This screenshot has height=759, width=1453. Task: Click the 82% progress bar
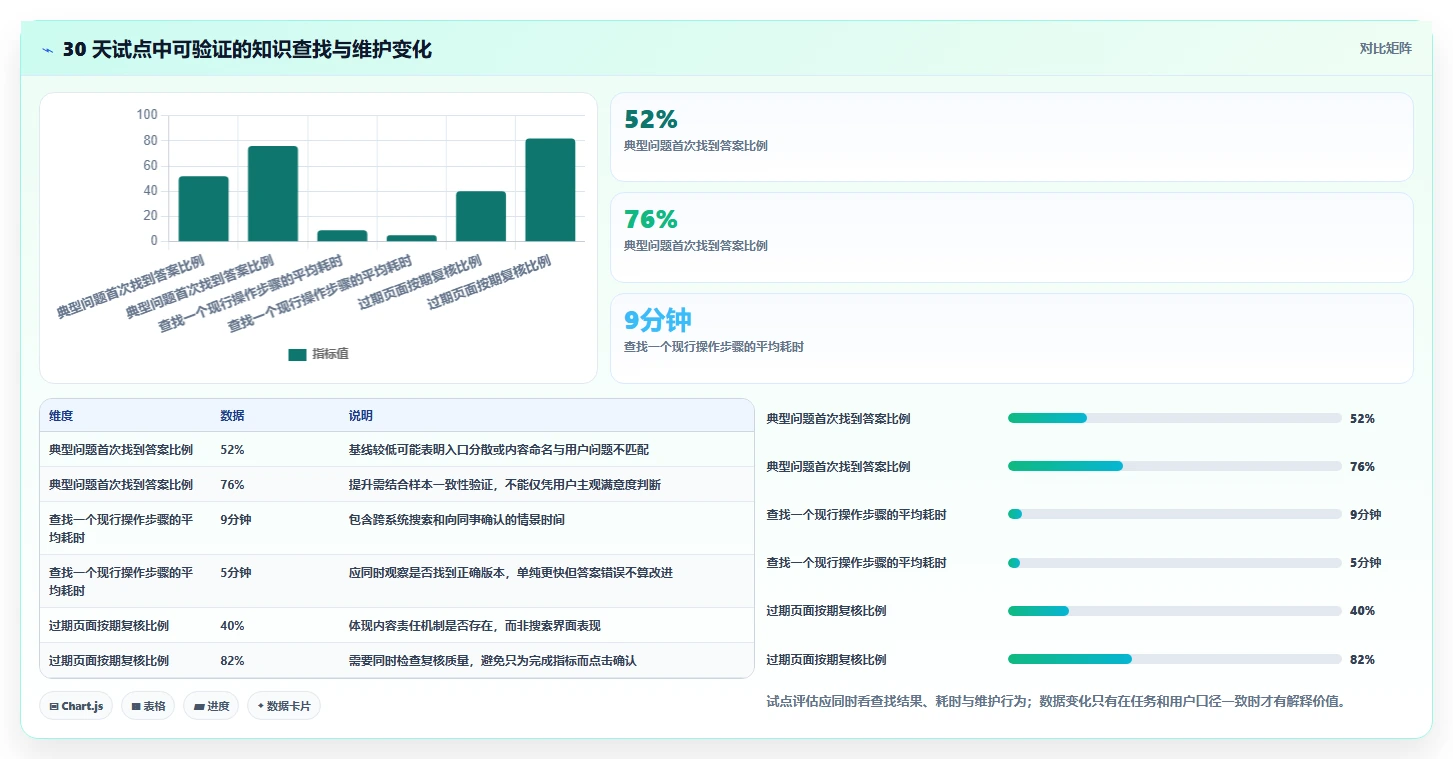(x=1175, y=659)
